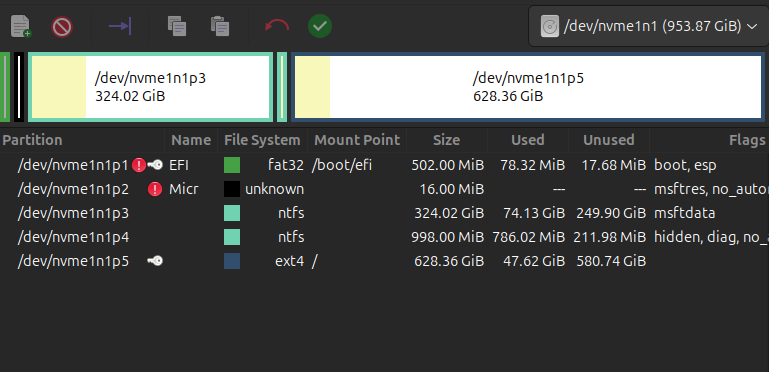The image size is (769, 372).
Task: Click dark blue ext4 color swatch
Action: 232,261
